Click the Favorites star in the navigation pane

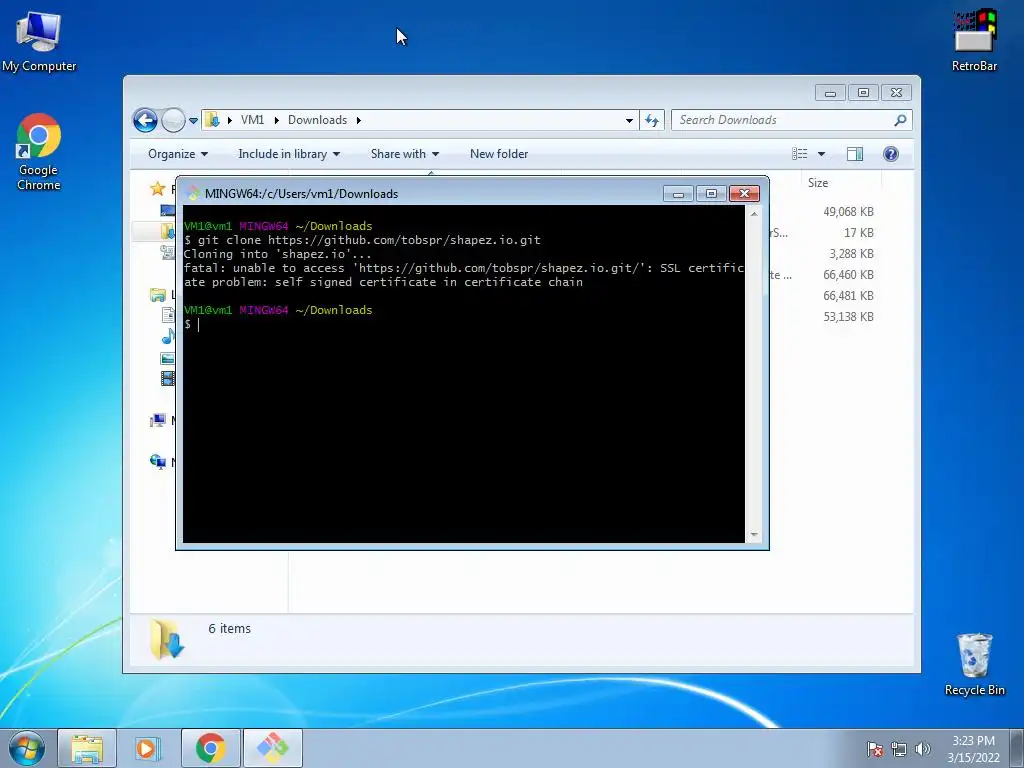pos(157,189)
